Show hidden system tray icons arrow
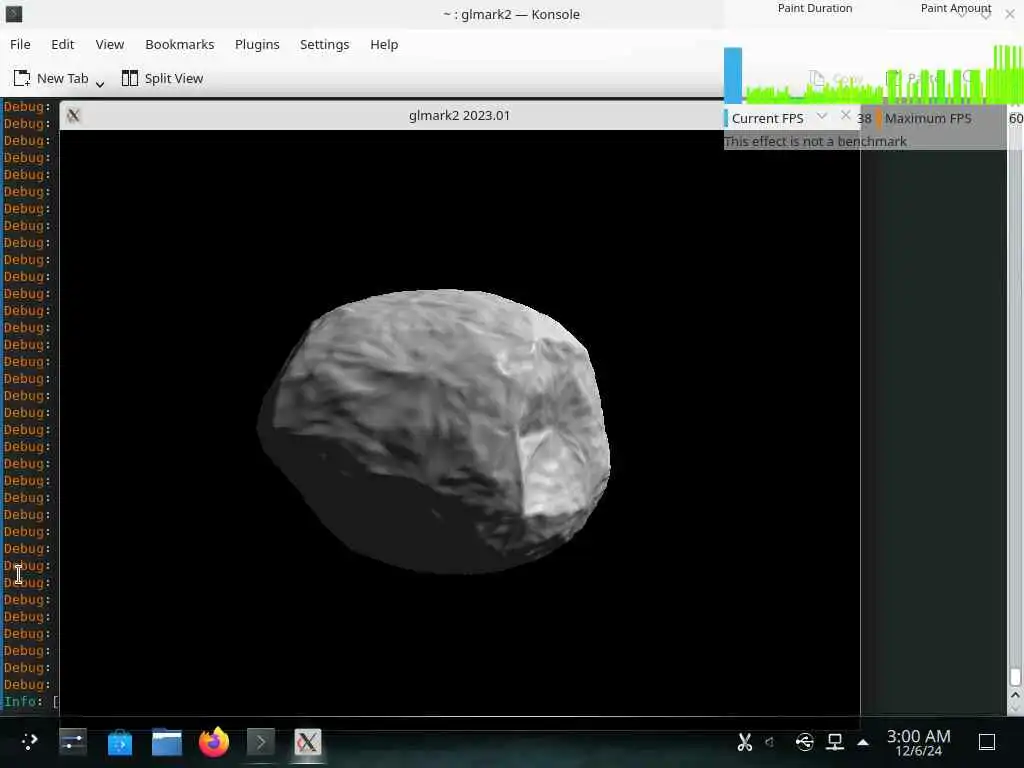 pyautogui.click(x=863, y=742)
